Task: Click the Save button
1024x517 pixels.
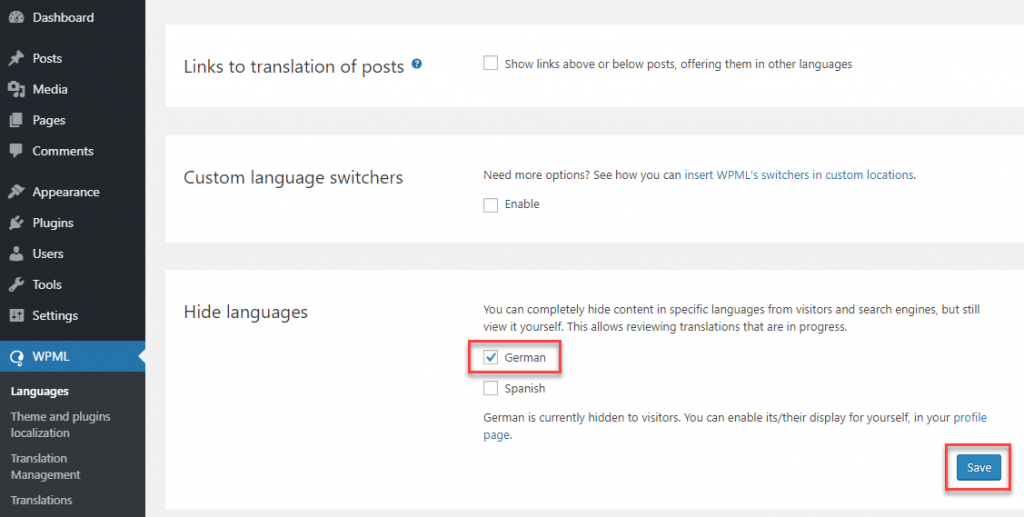Action: pyautogui.click(x=978, y=467)
